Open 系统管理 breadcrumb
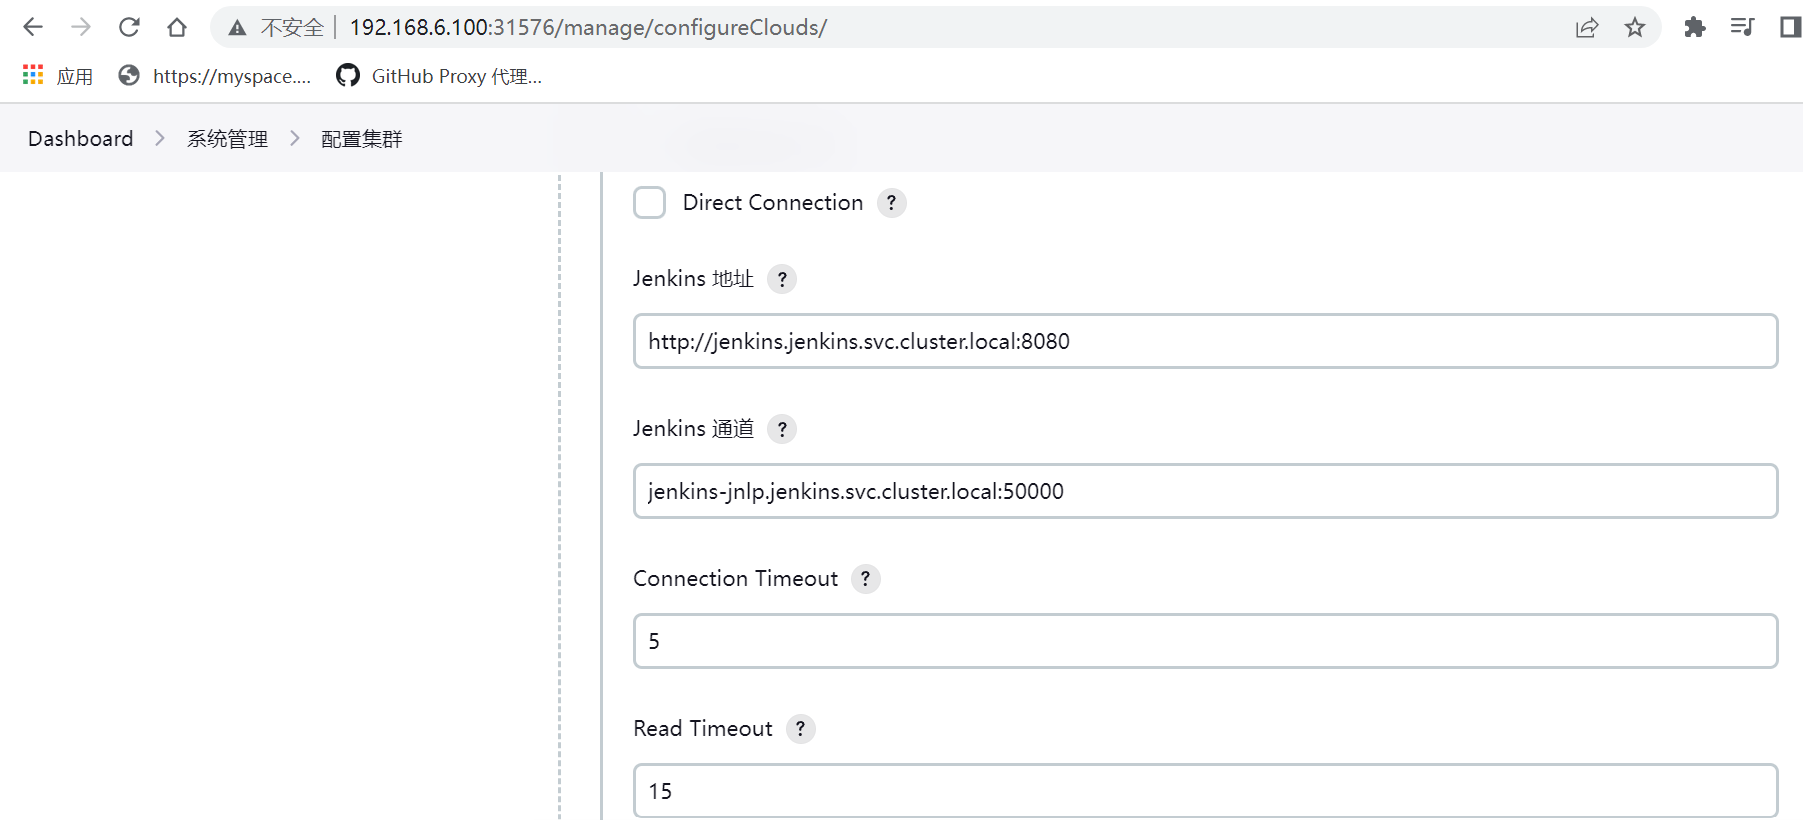 coord(227,139)
